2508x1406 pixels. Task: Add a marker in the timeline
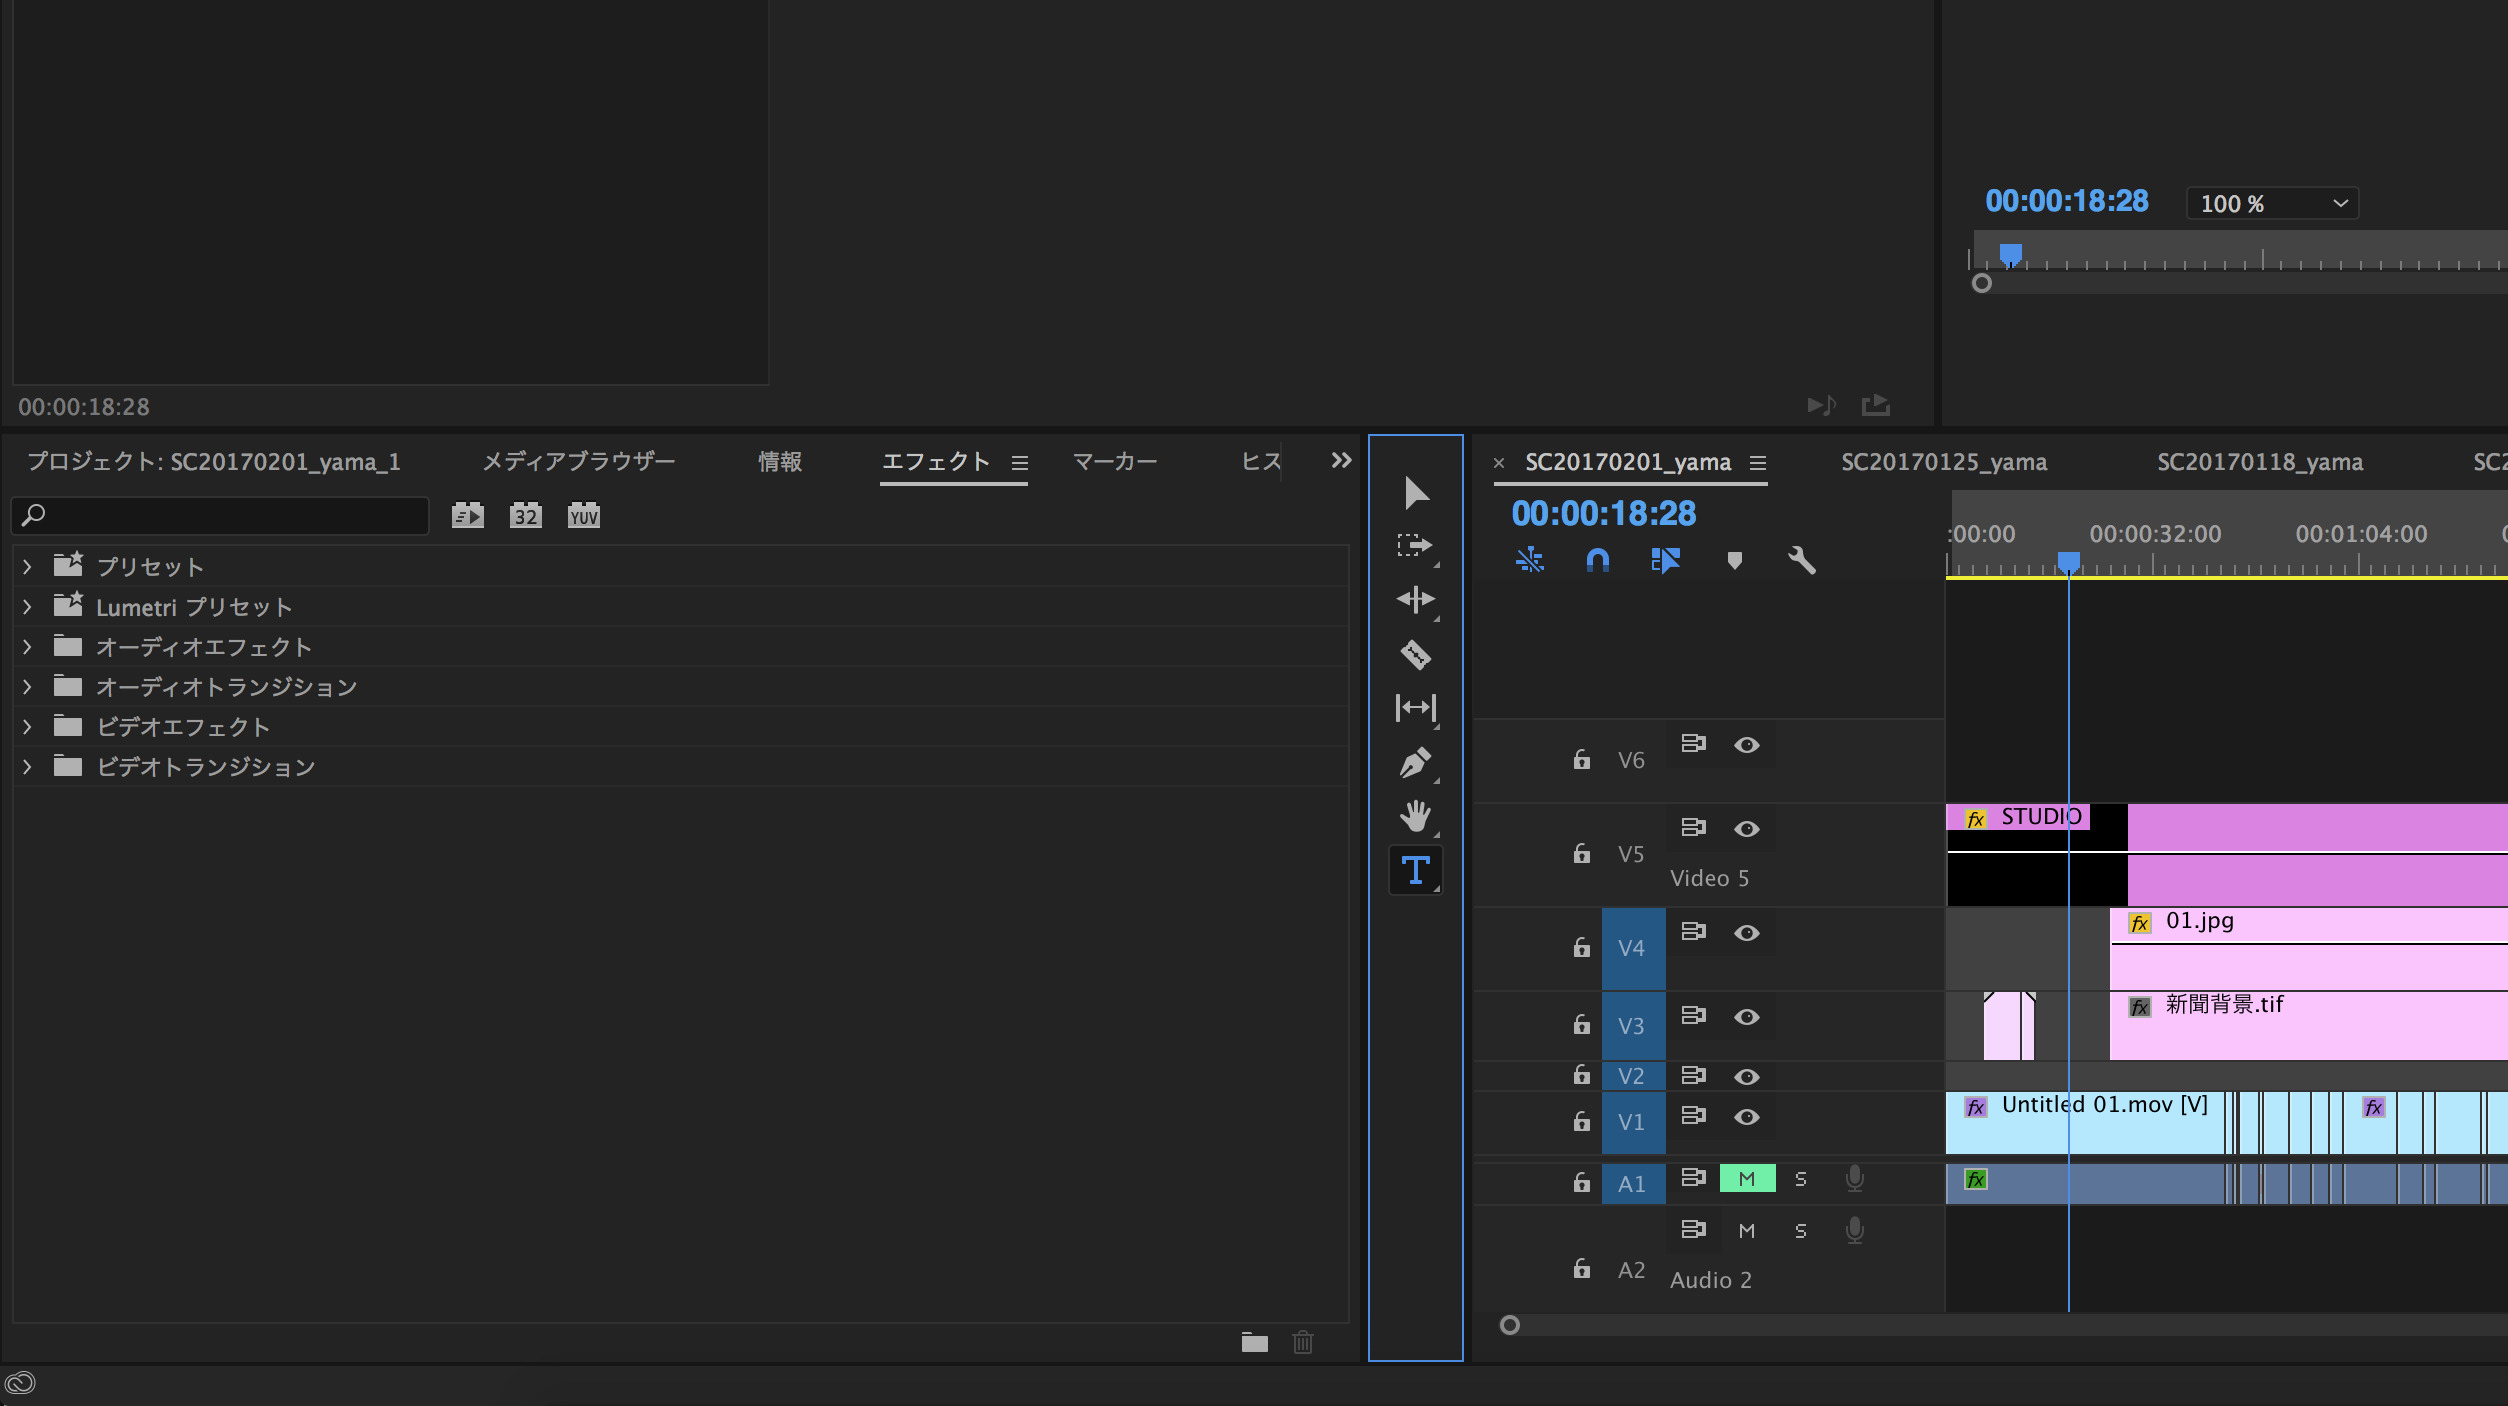point(1734,560)
